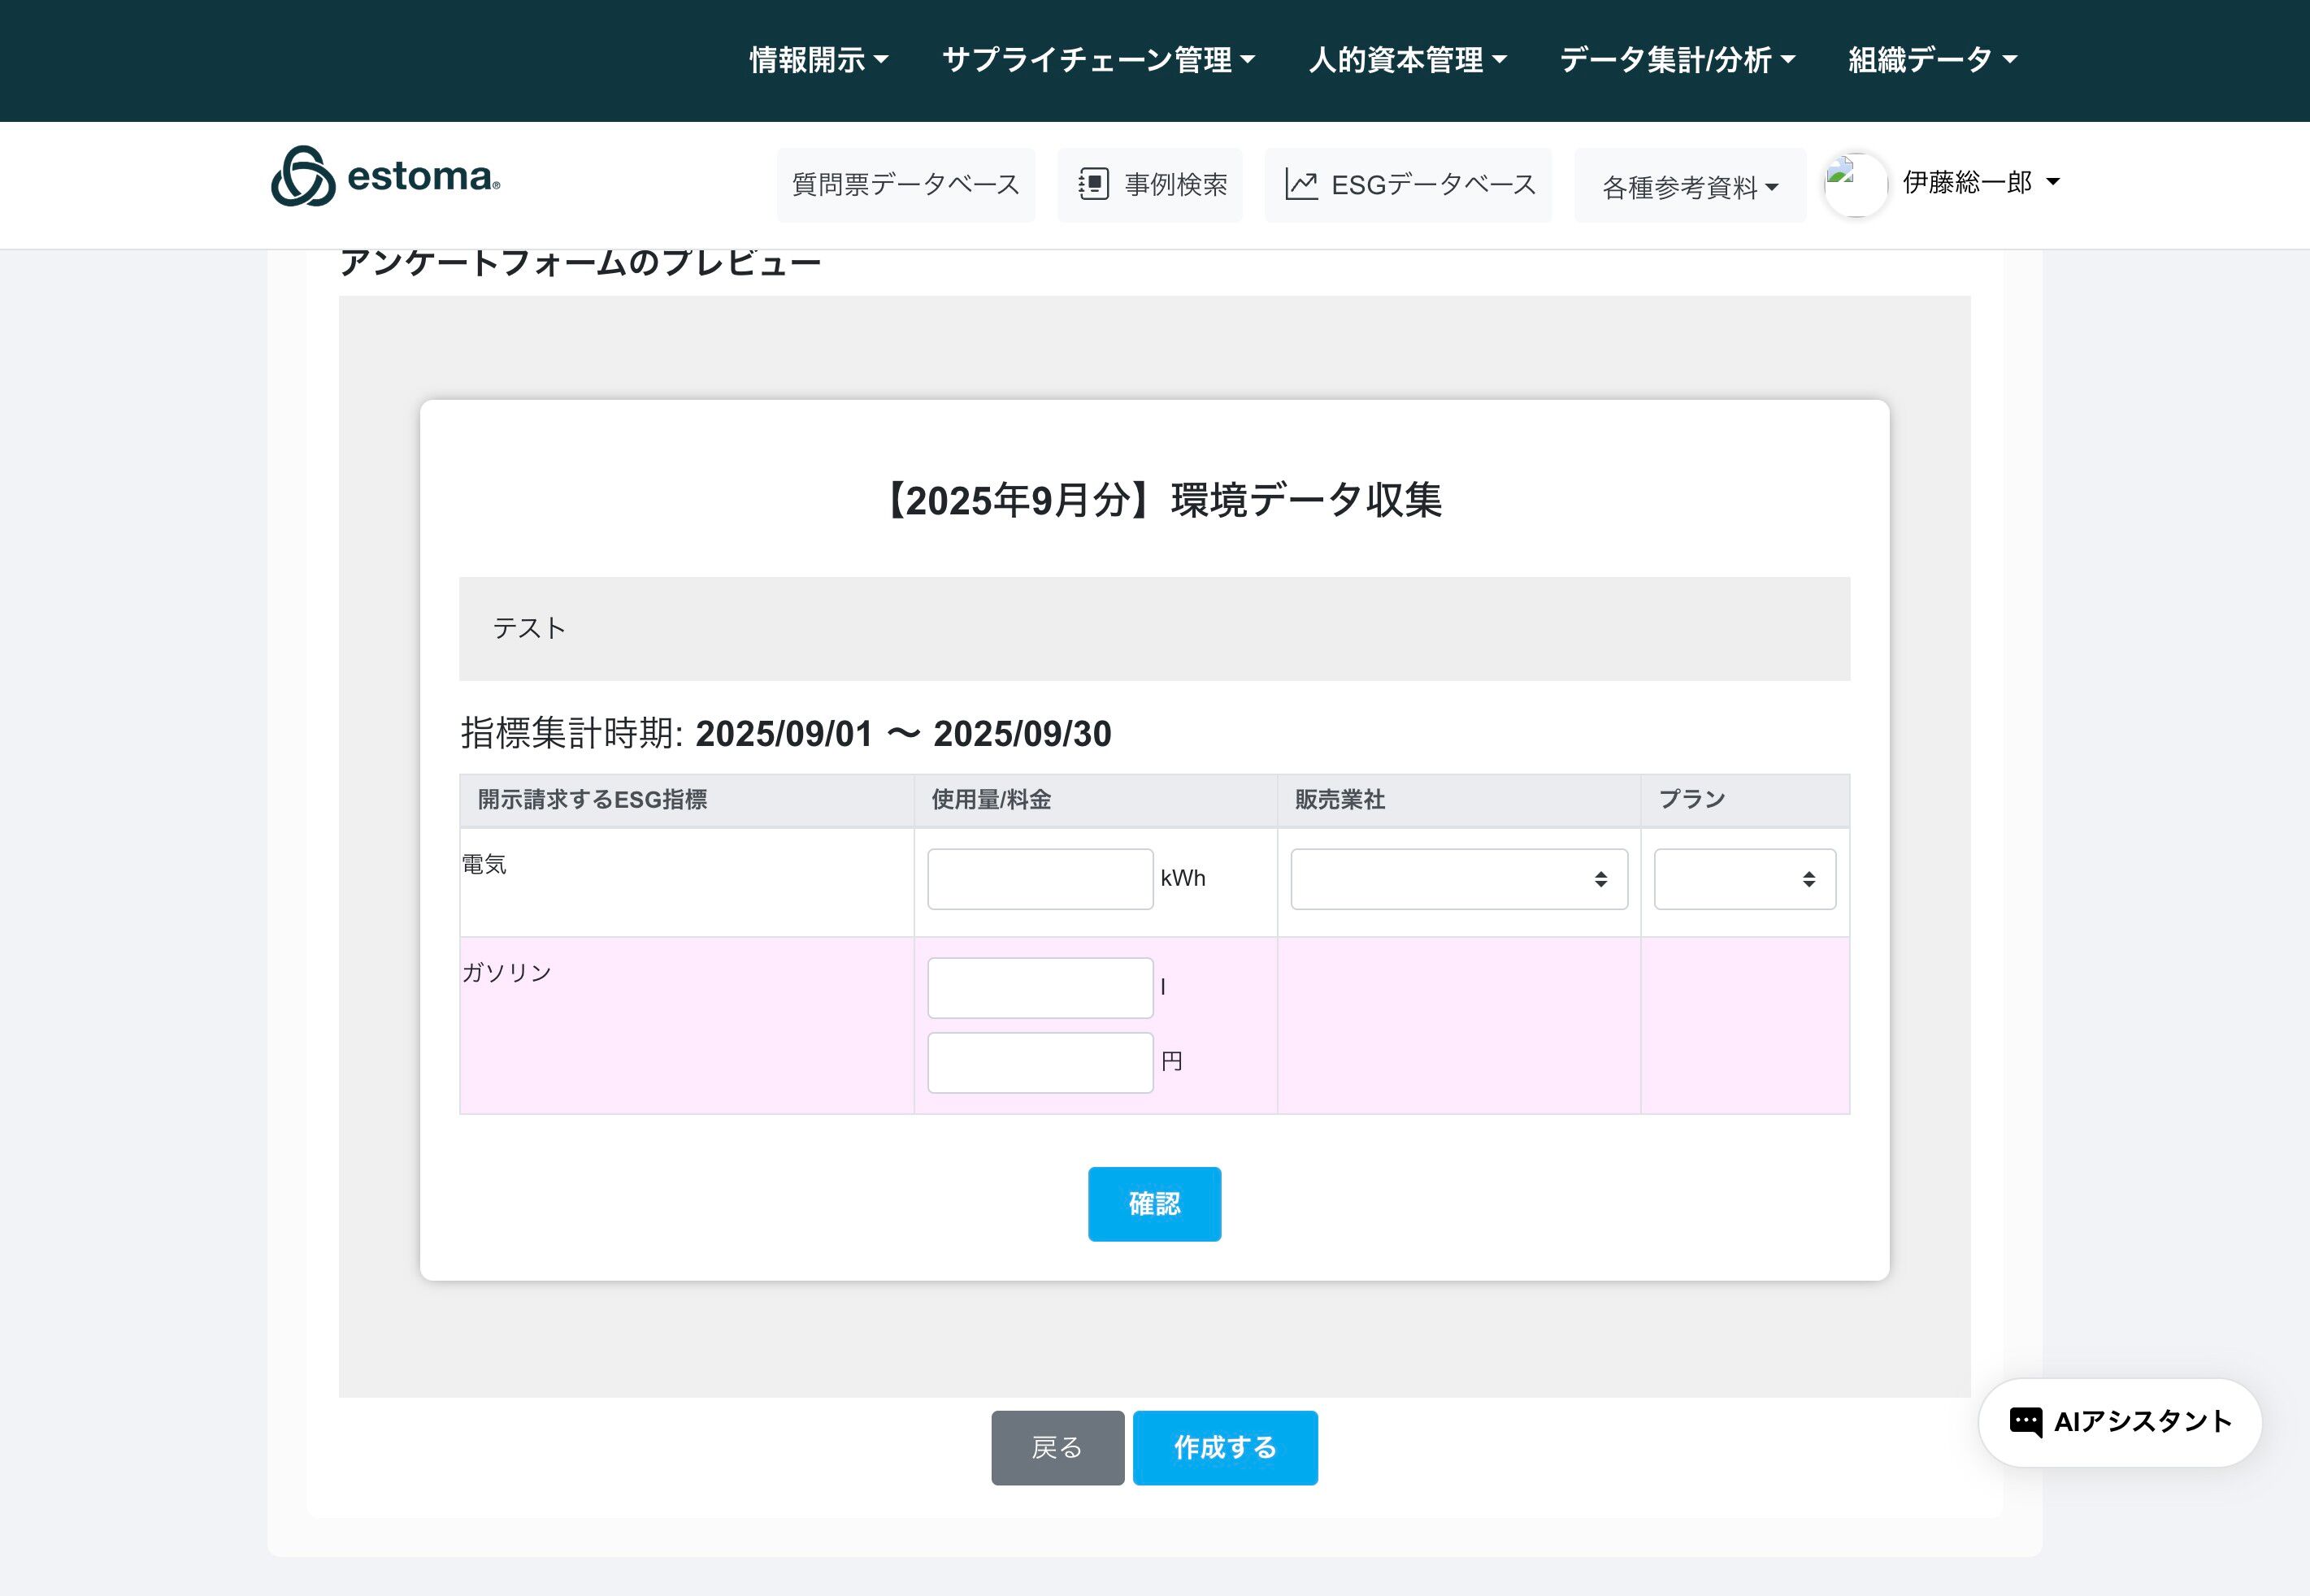This screenshot has width=2310, height=1596.
Task: Click the gasoline yen cost input field
Action: point(1040,1062)
